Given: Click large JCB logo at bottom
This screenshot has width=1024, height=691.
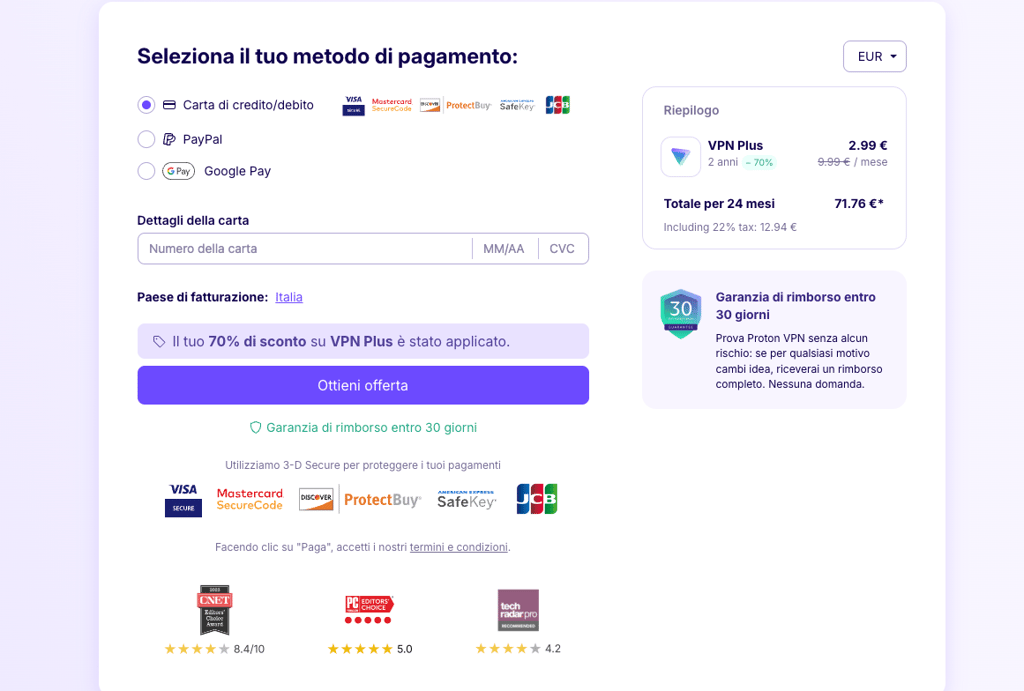Looking at the screenshot, I should (537, 499).
